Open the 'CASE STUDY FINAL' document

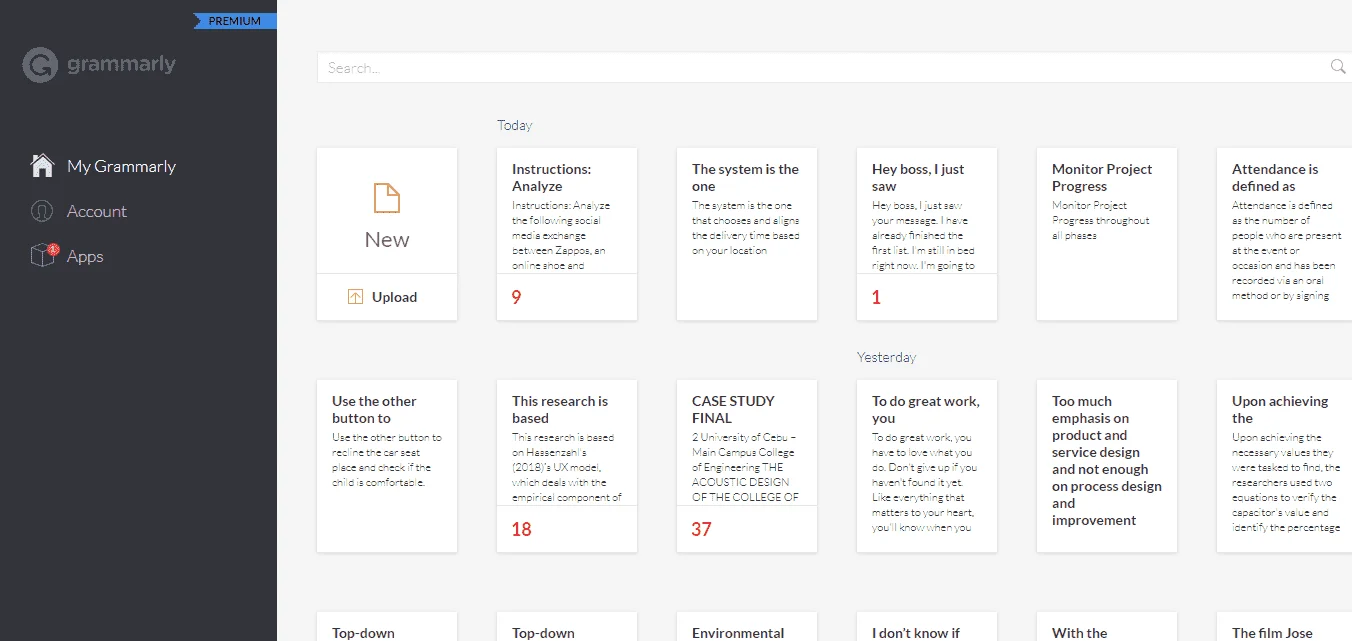coord(747,466)
